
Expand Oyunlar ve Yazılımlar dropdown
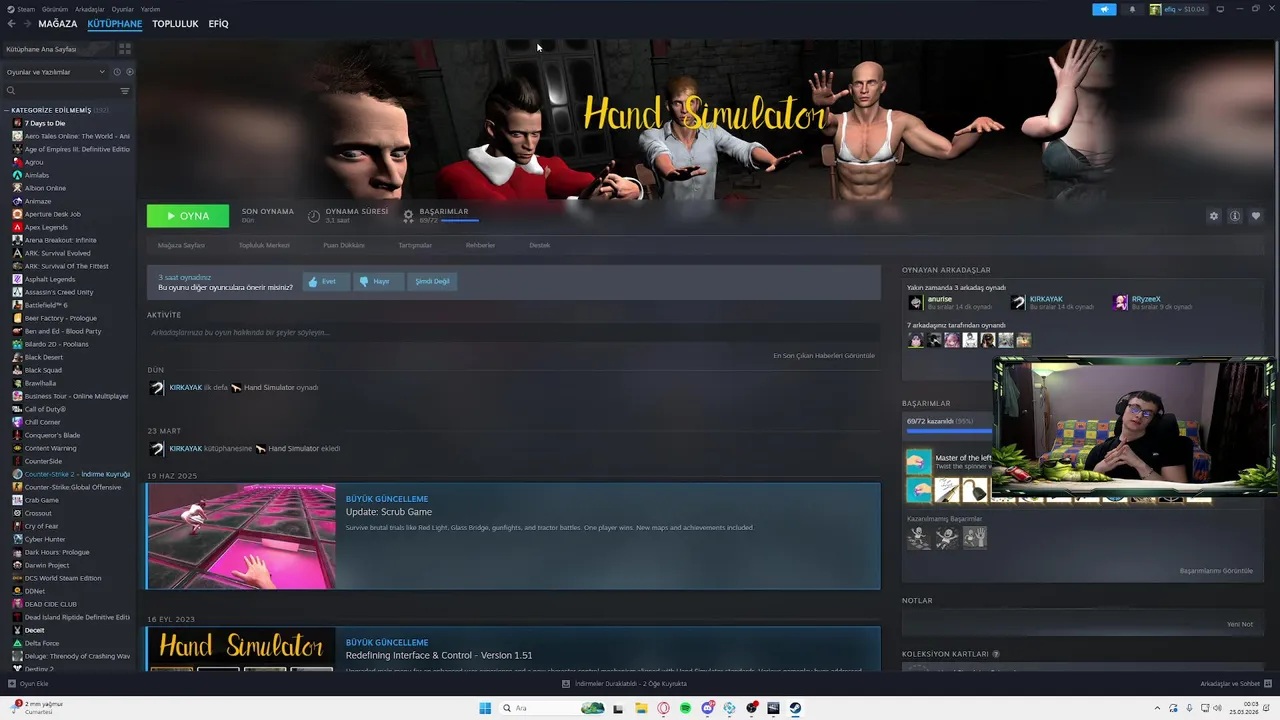(x=55, y=72)
